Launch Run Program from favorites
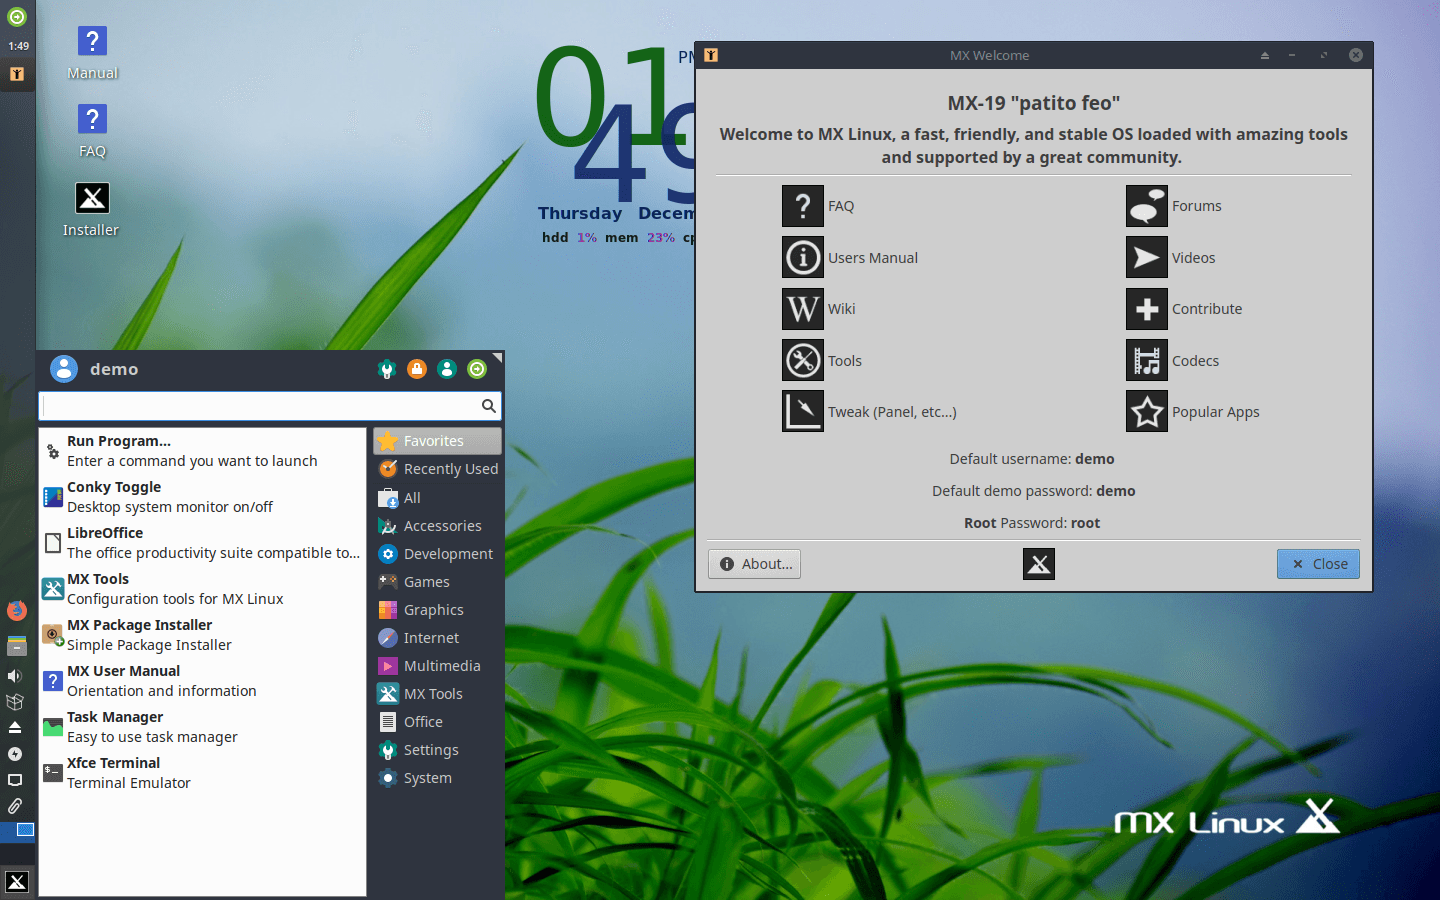1440x900 pixels. (202, 451)
